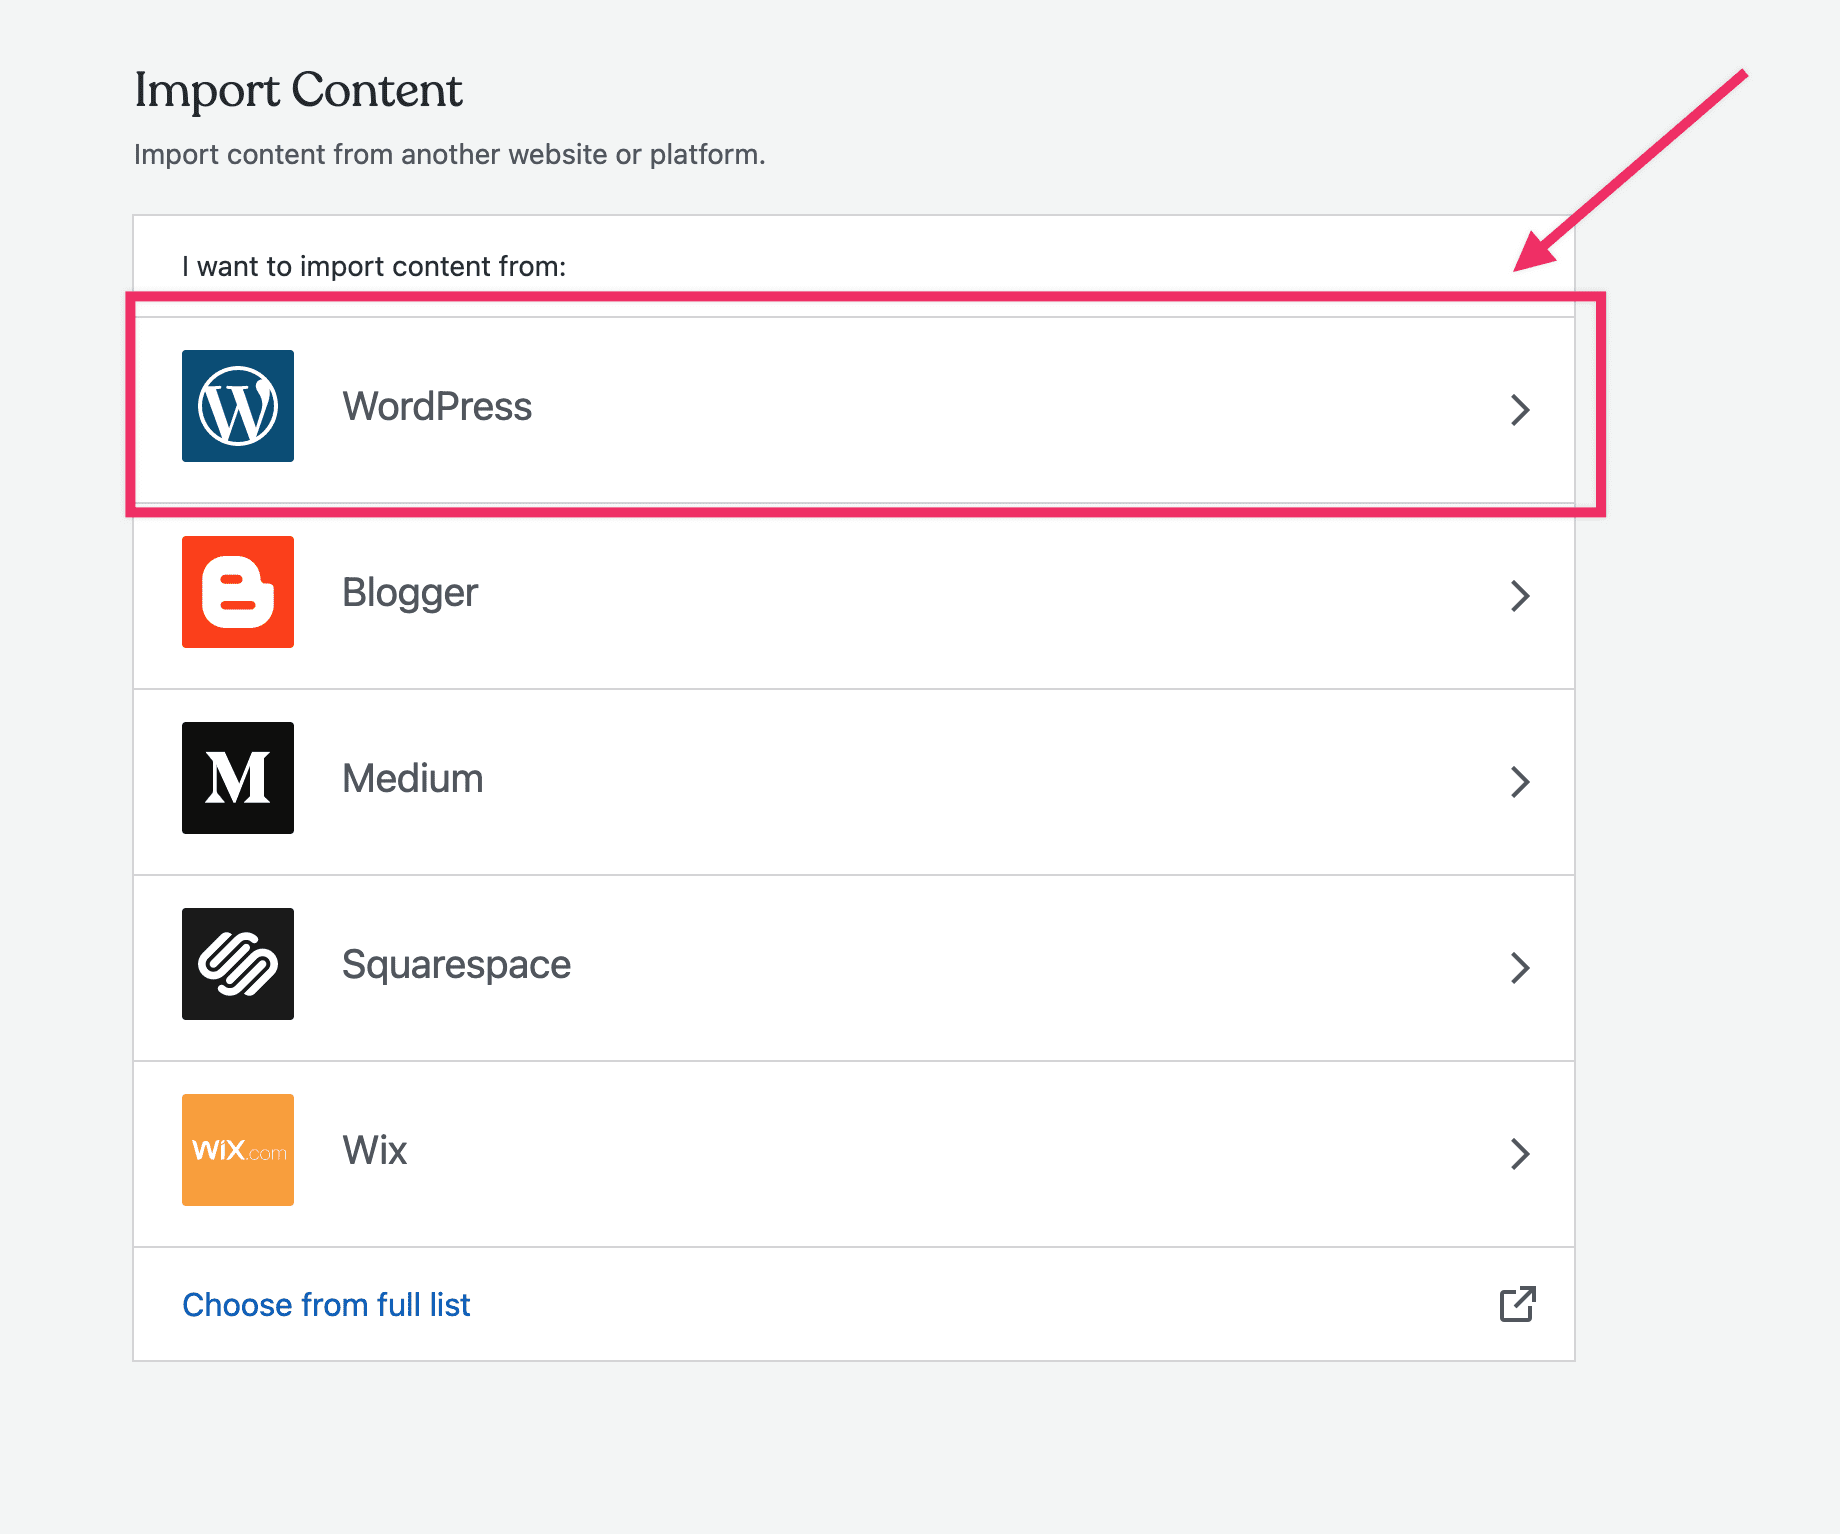Pick the Medium text label
This screenshot has width=1840, height=1534.
point(412,779)
